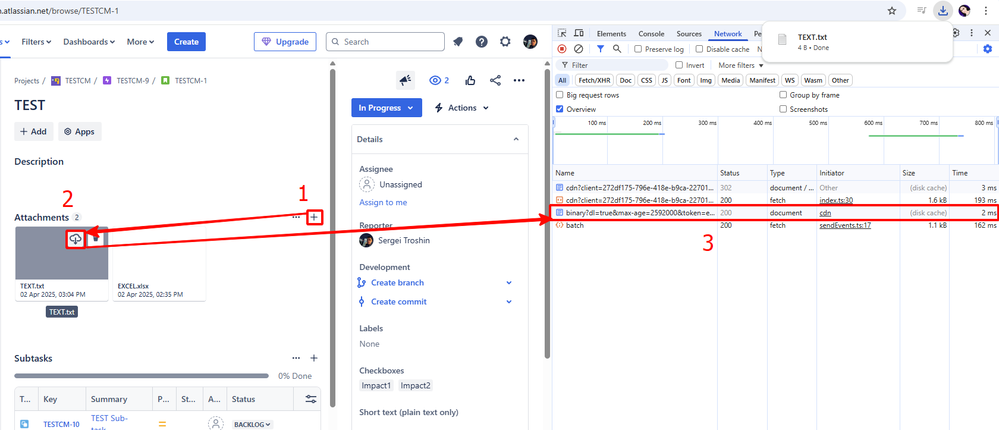Open TESTCM-9 breadcrumb link

(133, 81)
